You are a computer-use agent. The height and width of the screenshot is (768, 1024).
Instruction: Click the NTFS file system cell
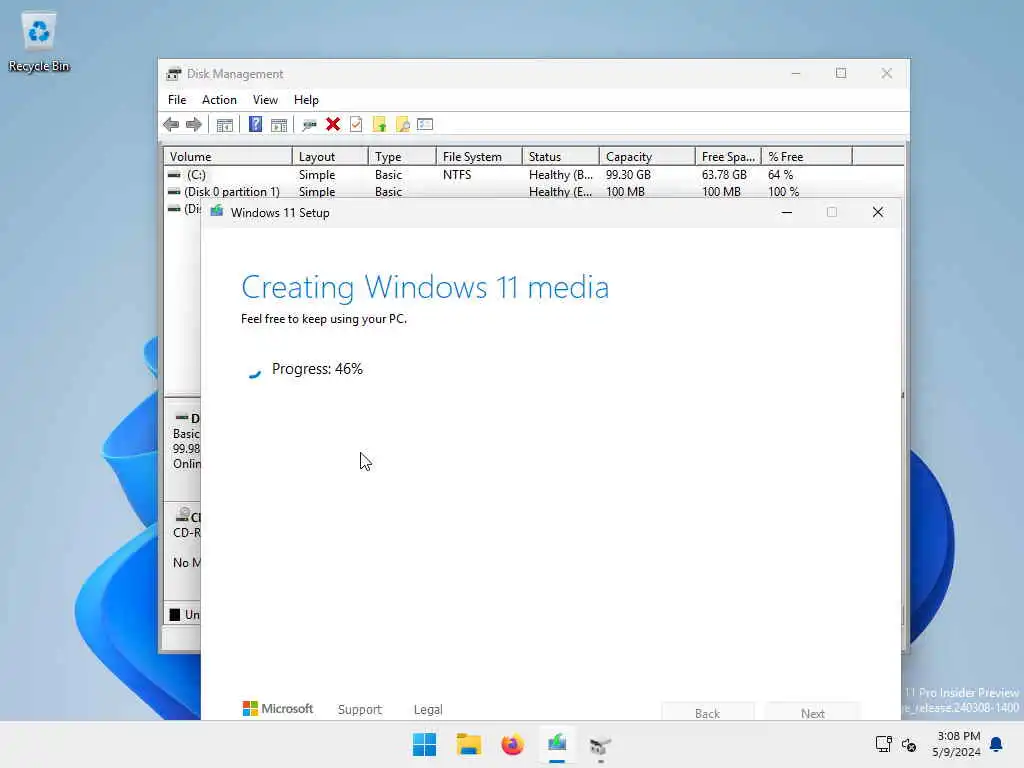point(457,174)
